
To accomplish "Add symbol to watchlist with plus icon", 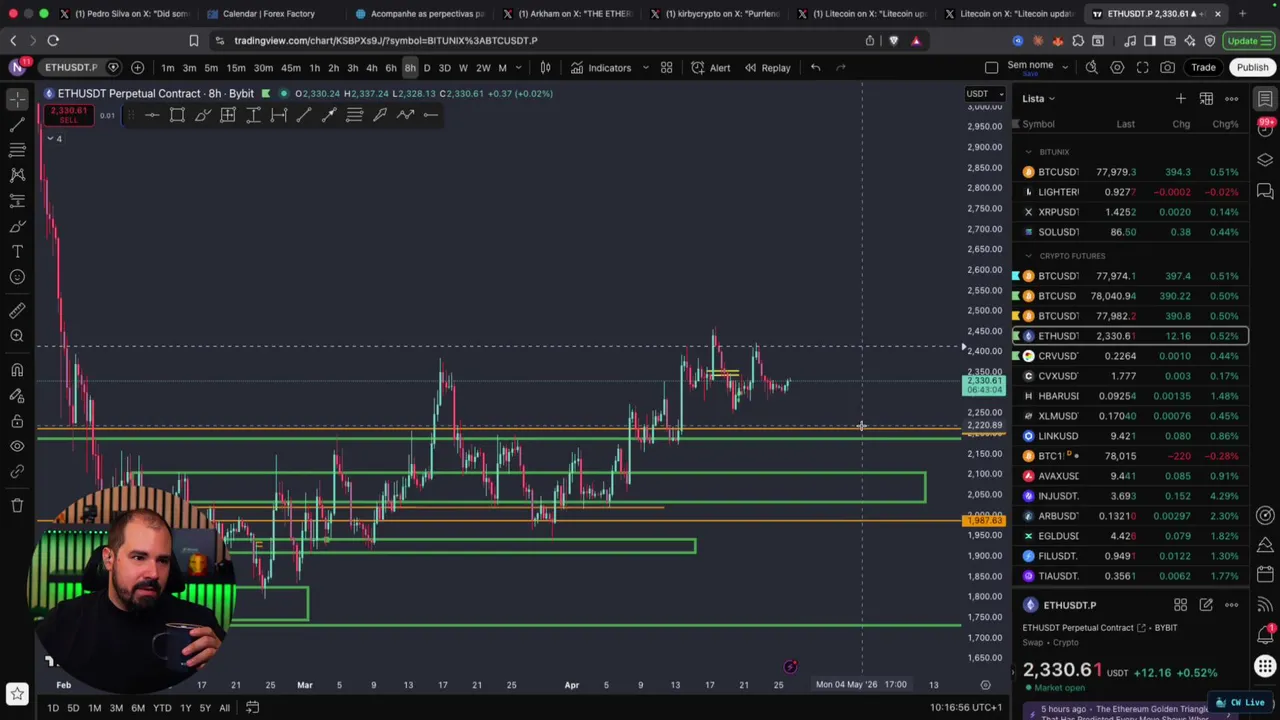I will coord(1181,98).
